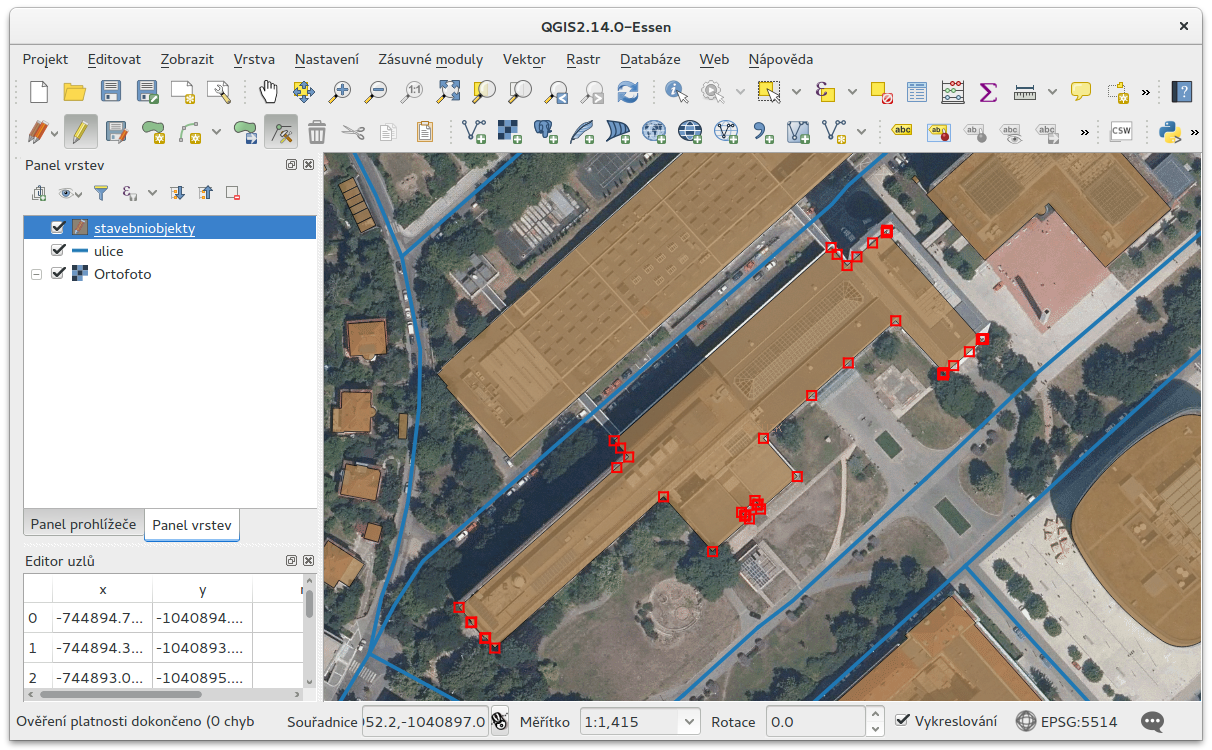Add a raster layer
The image size is (1212, 750).
[510, 131]
